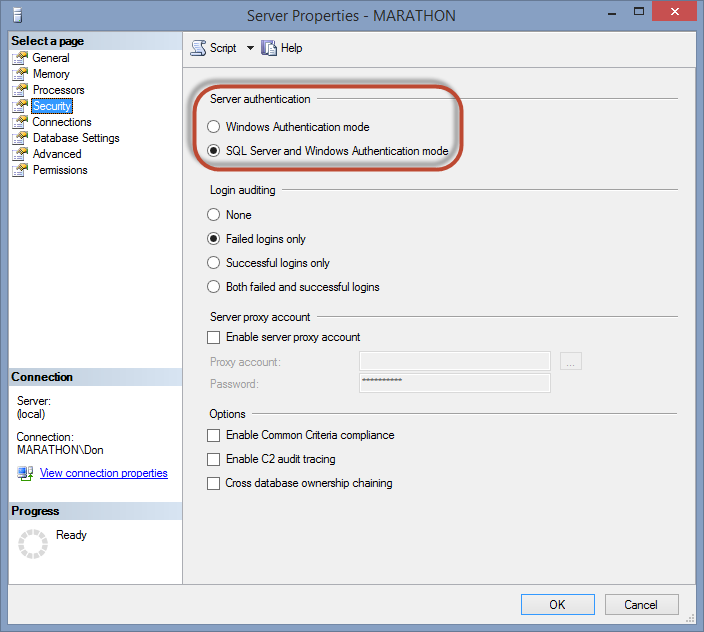The image size is (704, 632).
Task: Click the Advanced page icon
Action: pos(20,154)
